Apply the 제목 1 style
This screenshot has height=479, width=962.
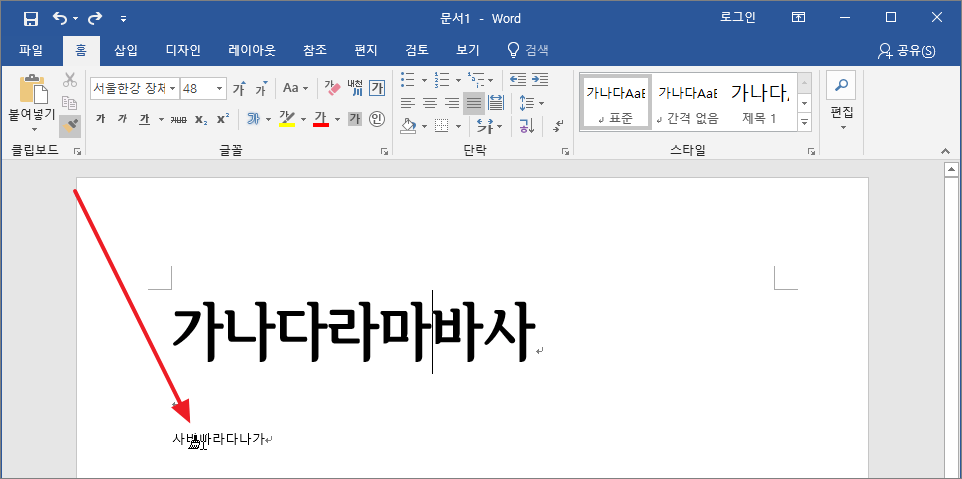pyautogui.click(x=760, y=101)
